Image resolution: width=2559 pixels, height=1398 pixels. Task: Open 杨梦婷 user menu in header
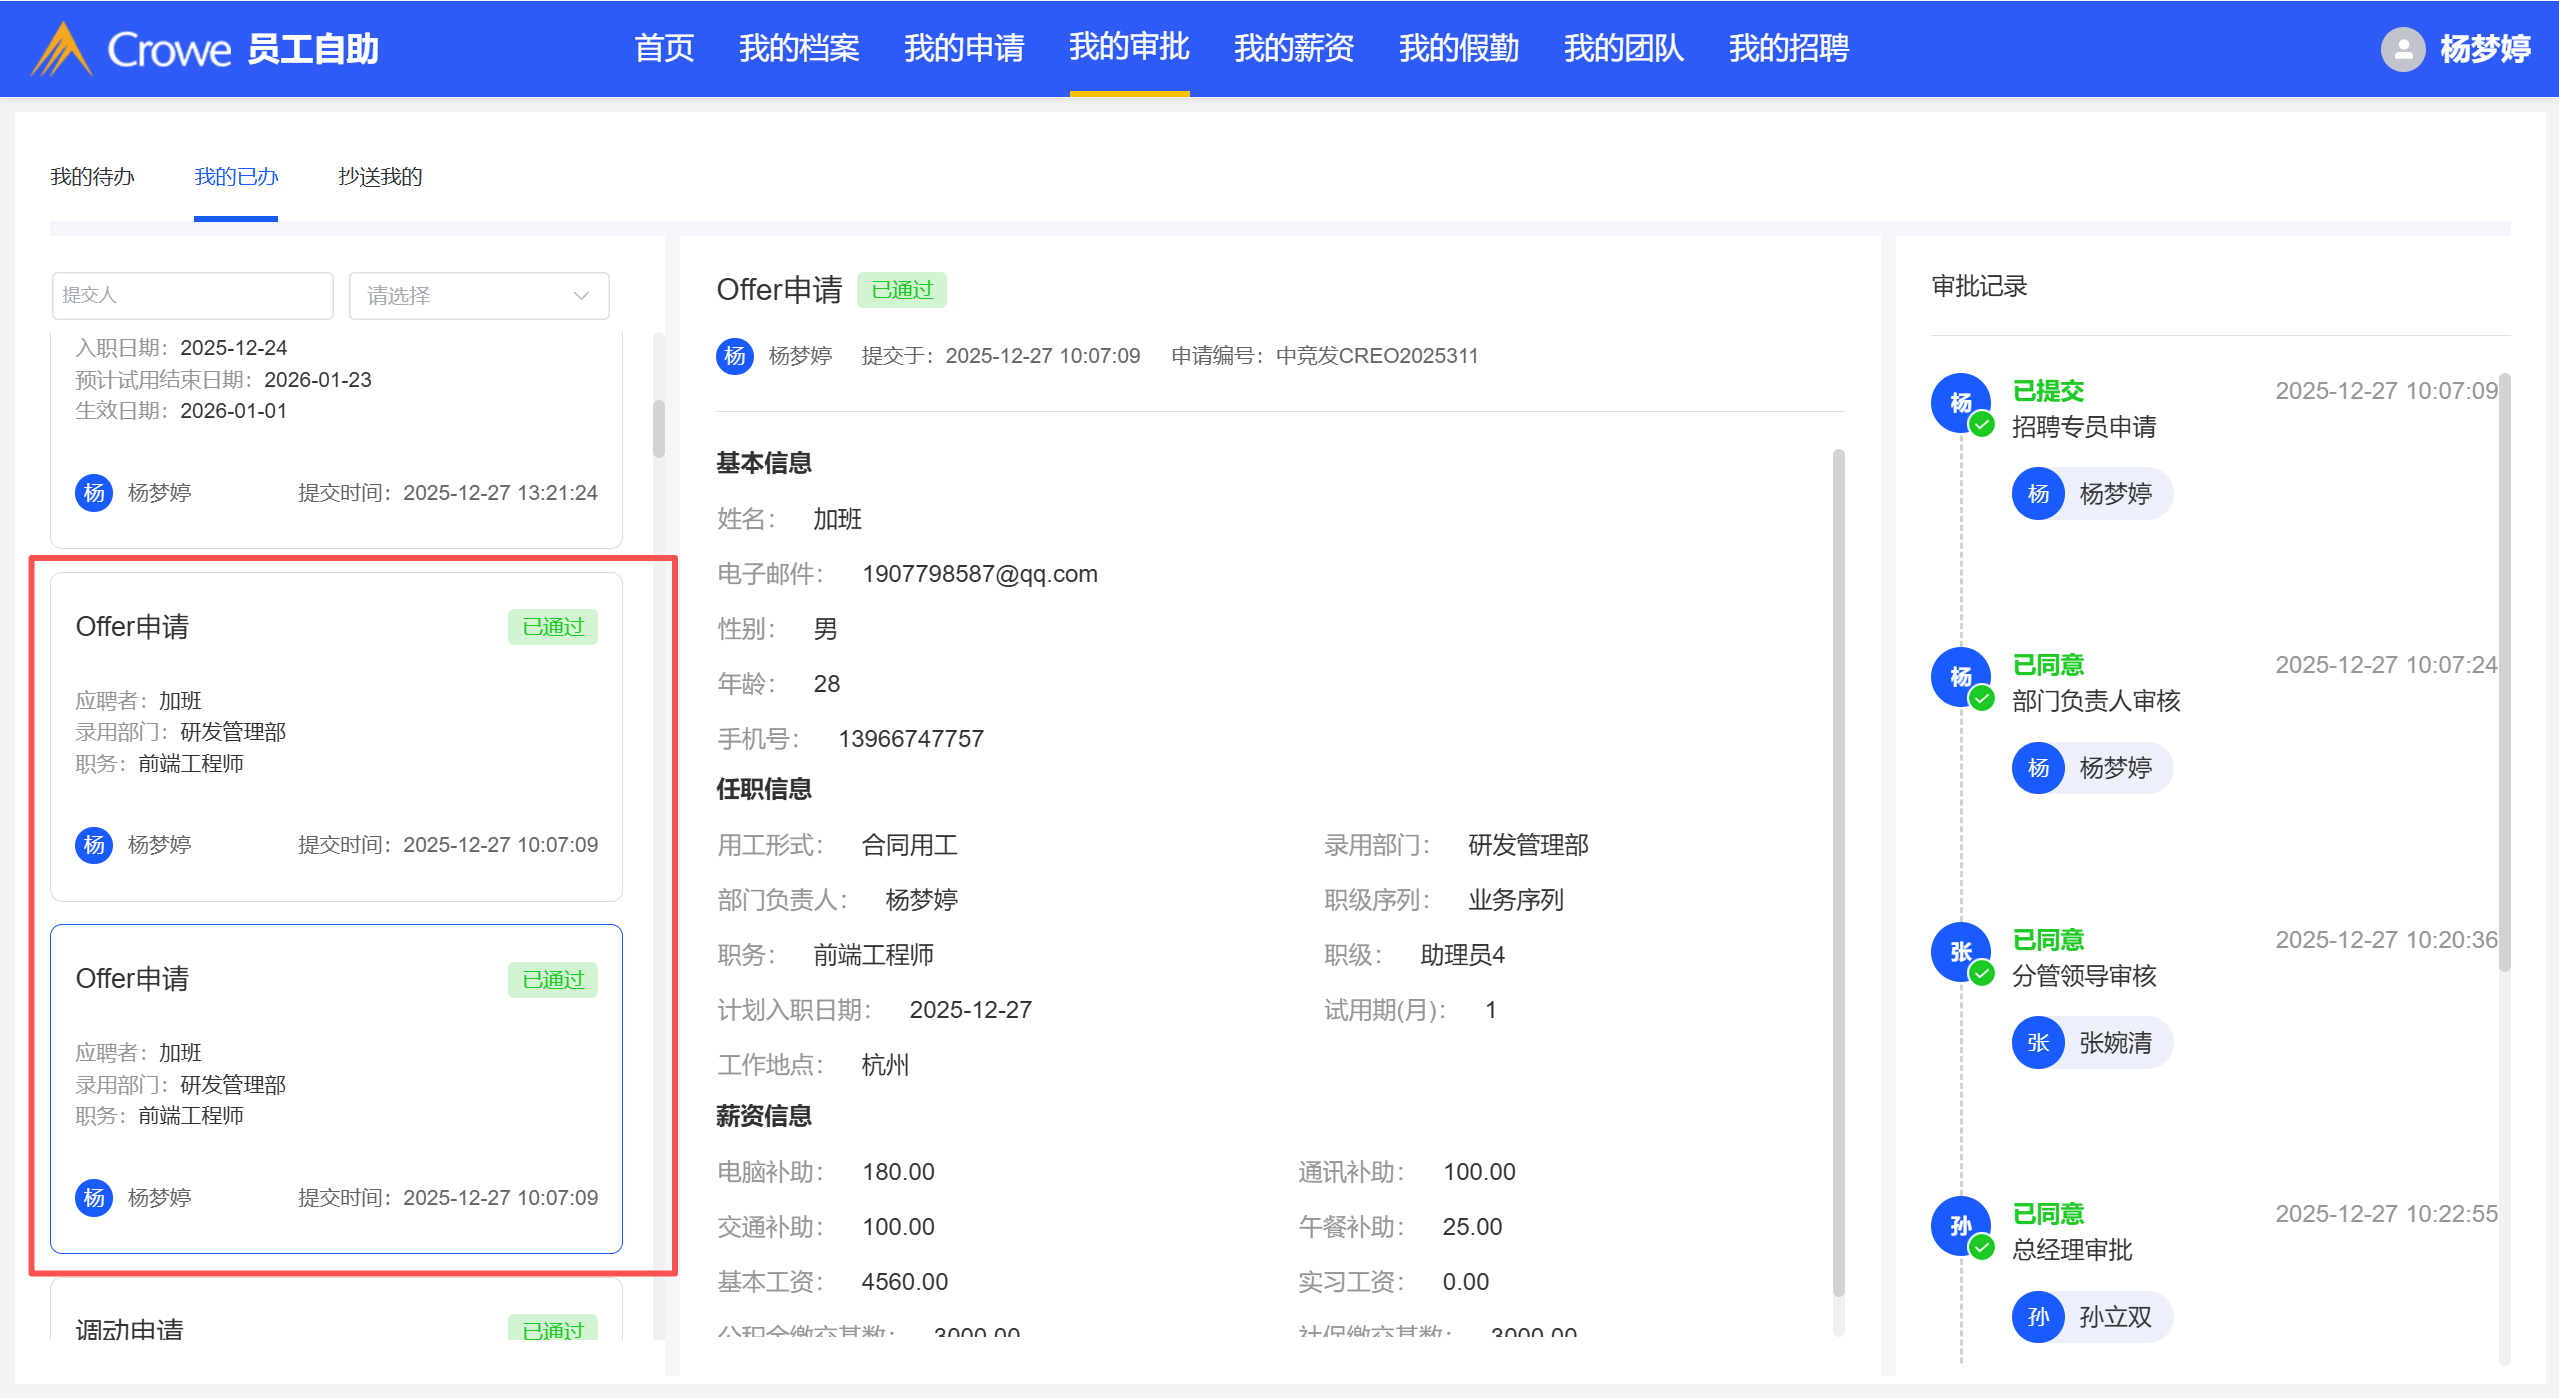(2484, 48)
